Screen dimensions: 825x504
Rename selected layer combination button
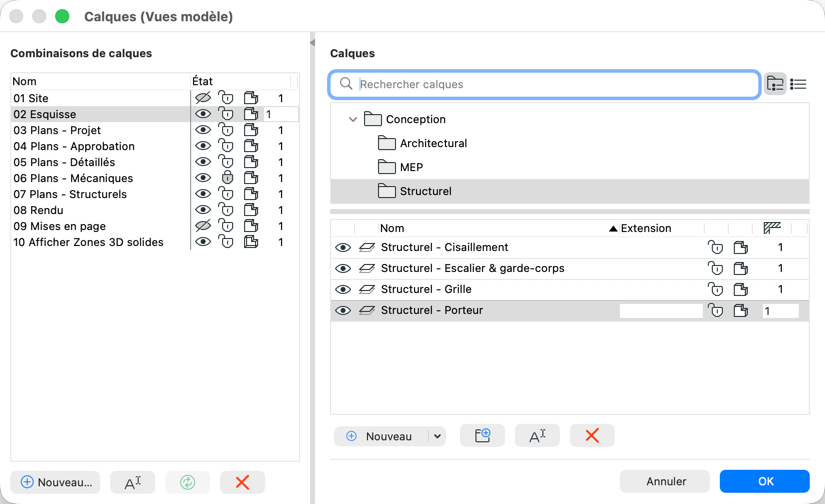click(x=133, y=482)
